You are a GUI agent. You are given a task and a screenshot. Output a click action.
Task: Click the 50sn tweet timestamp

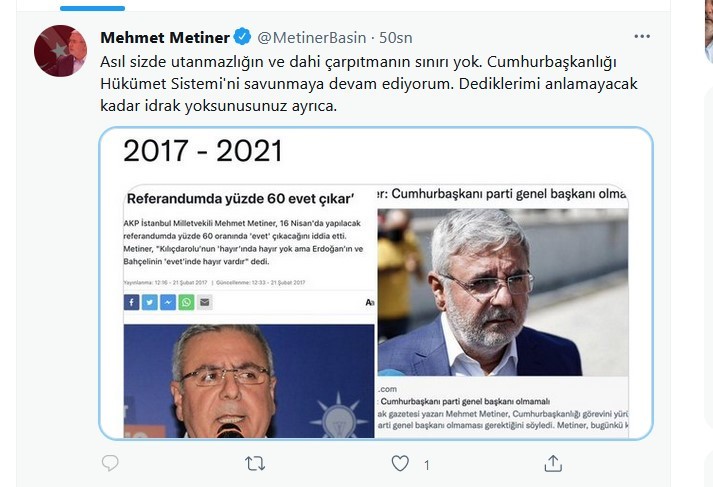coord(396,37)
